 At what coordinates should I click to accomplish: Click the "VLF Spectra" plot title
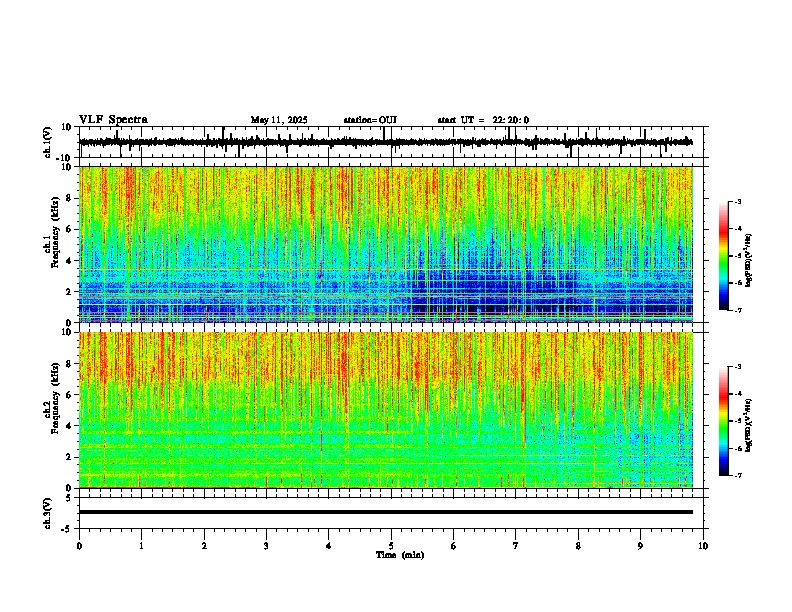tap(113, 120)
